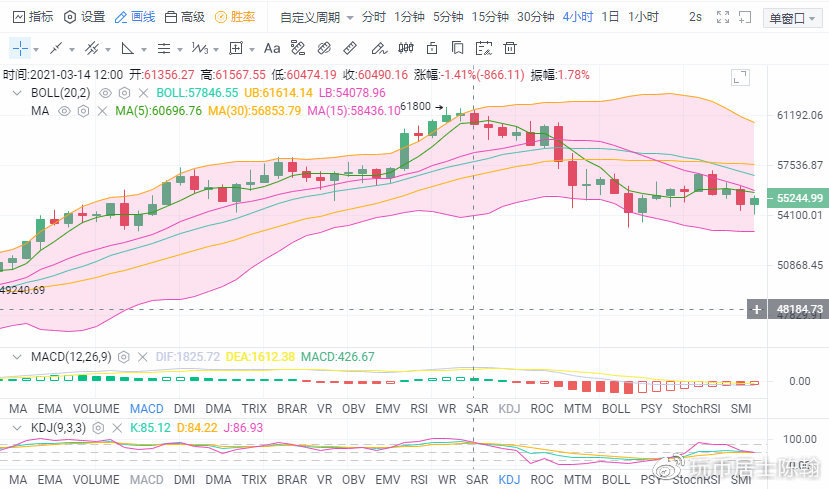Select the horizontal levels line tool
This screenshot has width=829, height=489.
coord(164,49)
